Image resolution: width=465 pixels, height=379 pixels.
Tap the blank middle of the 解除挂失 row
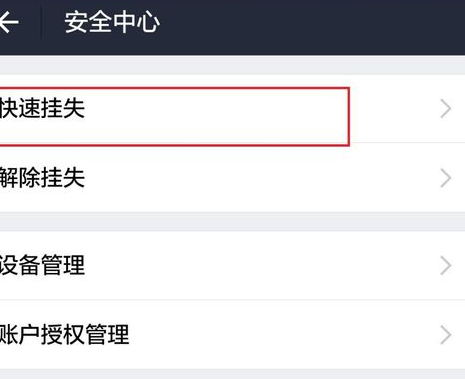pyautogui.click(x=260, y=177)
